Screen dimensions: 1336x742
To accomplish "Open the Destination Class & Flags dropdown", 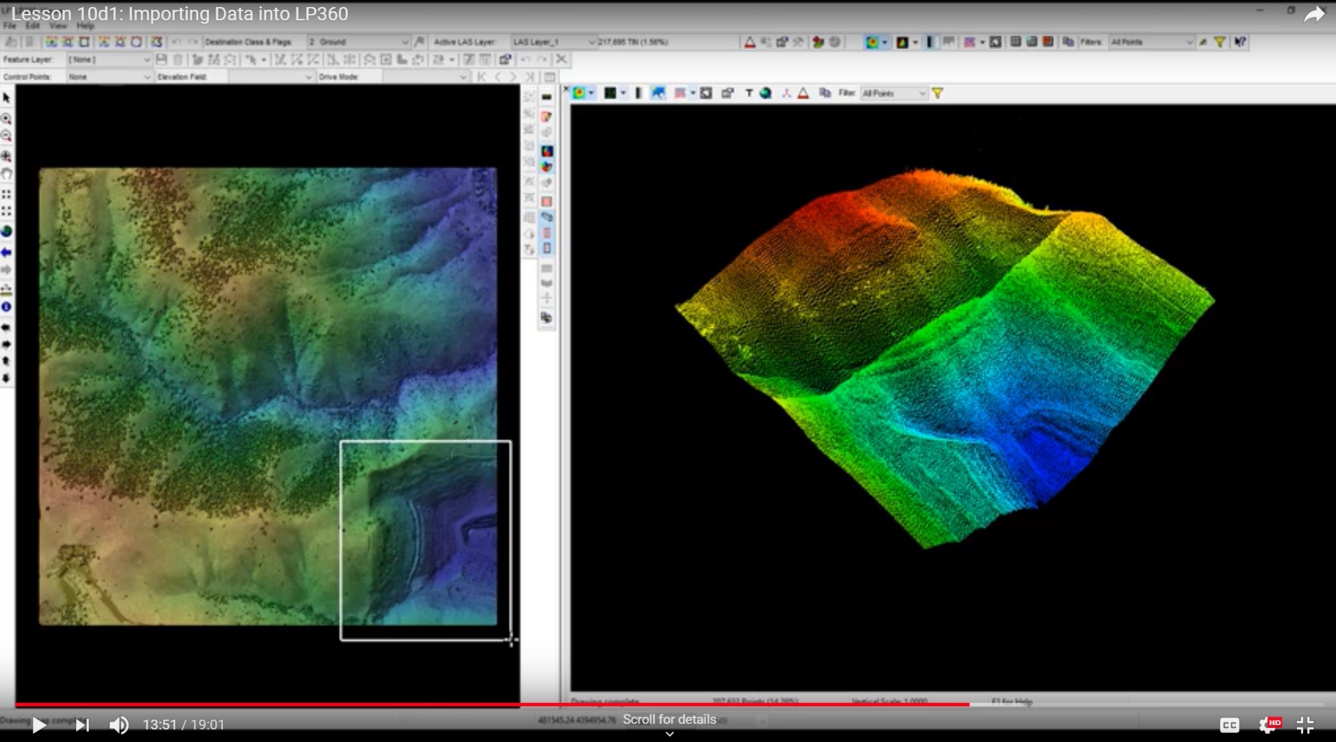I will pos(358,42).
